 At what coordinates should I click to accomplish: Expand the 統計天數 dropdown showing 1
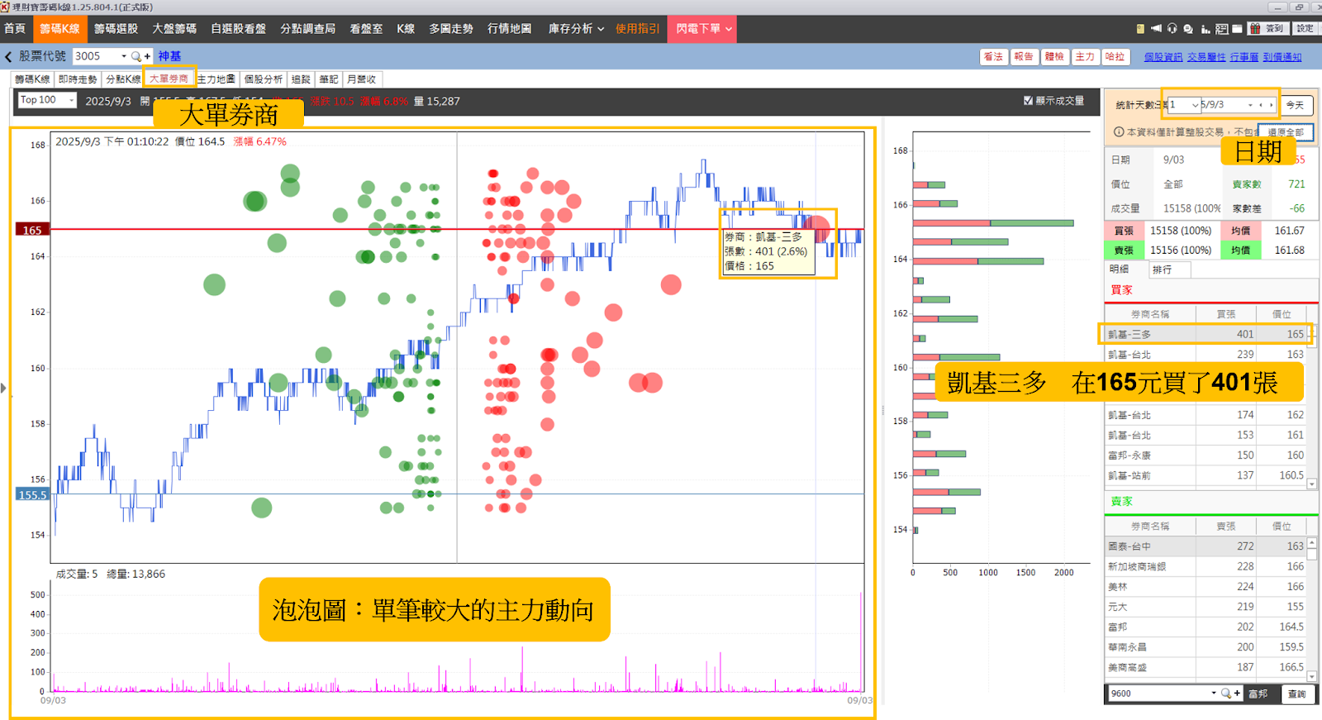pyautogui.click(x=1195, y=105)
